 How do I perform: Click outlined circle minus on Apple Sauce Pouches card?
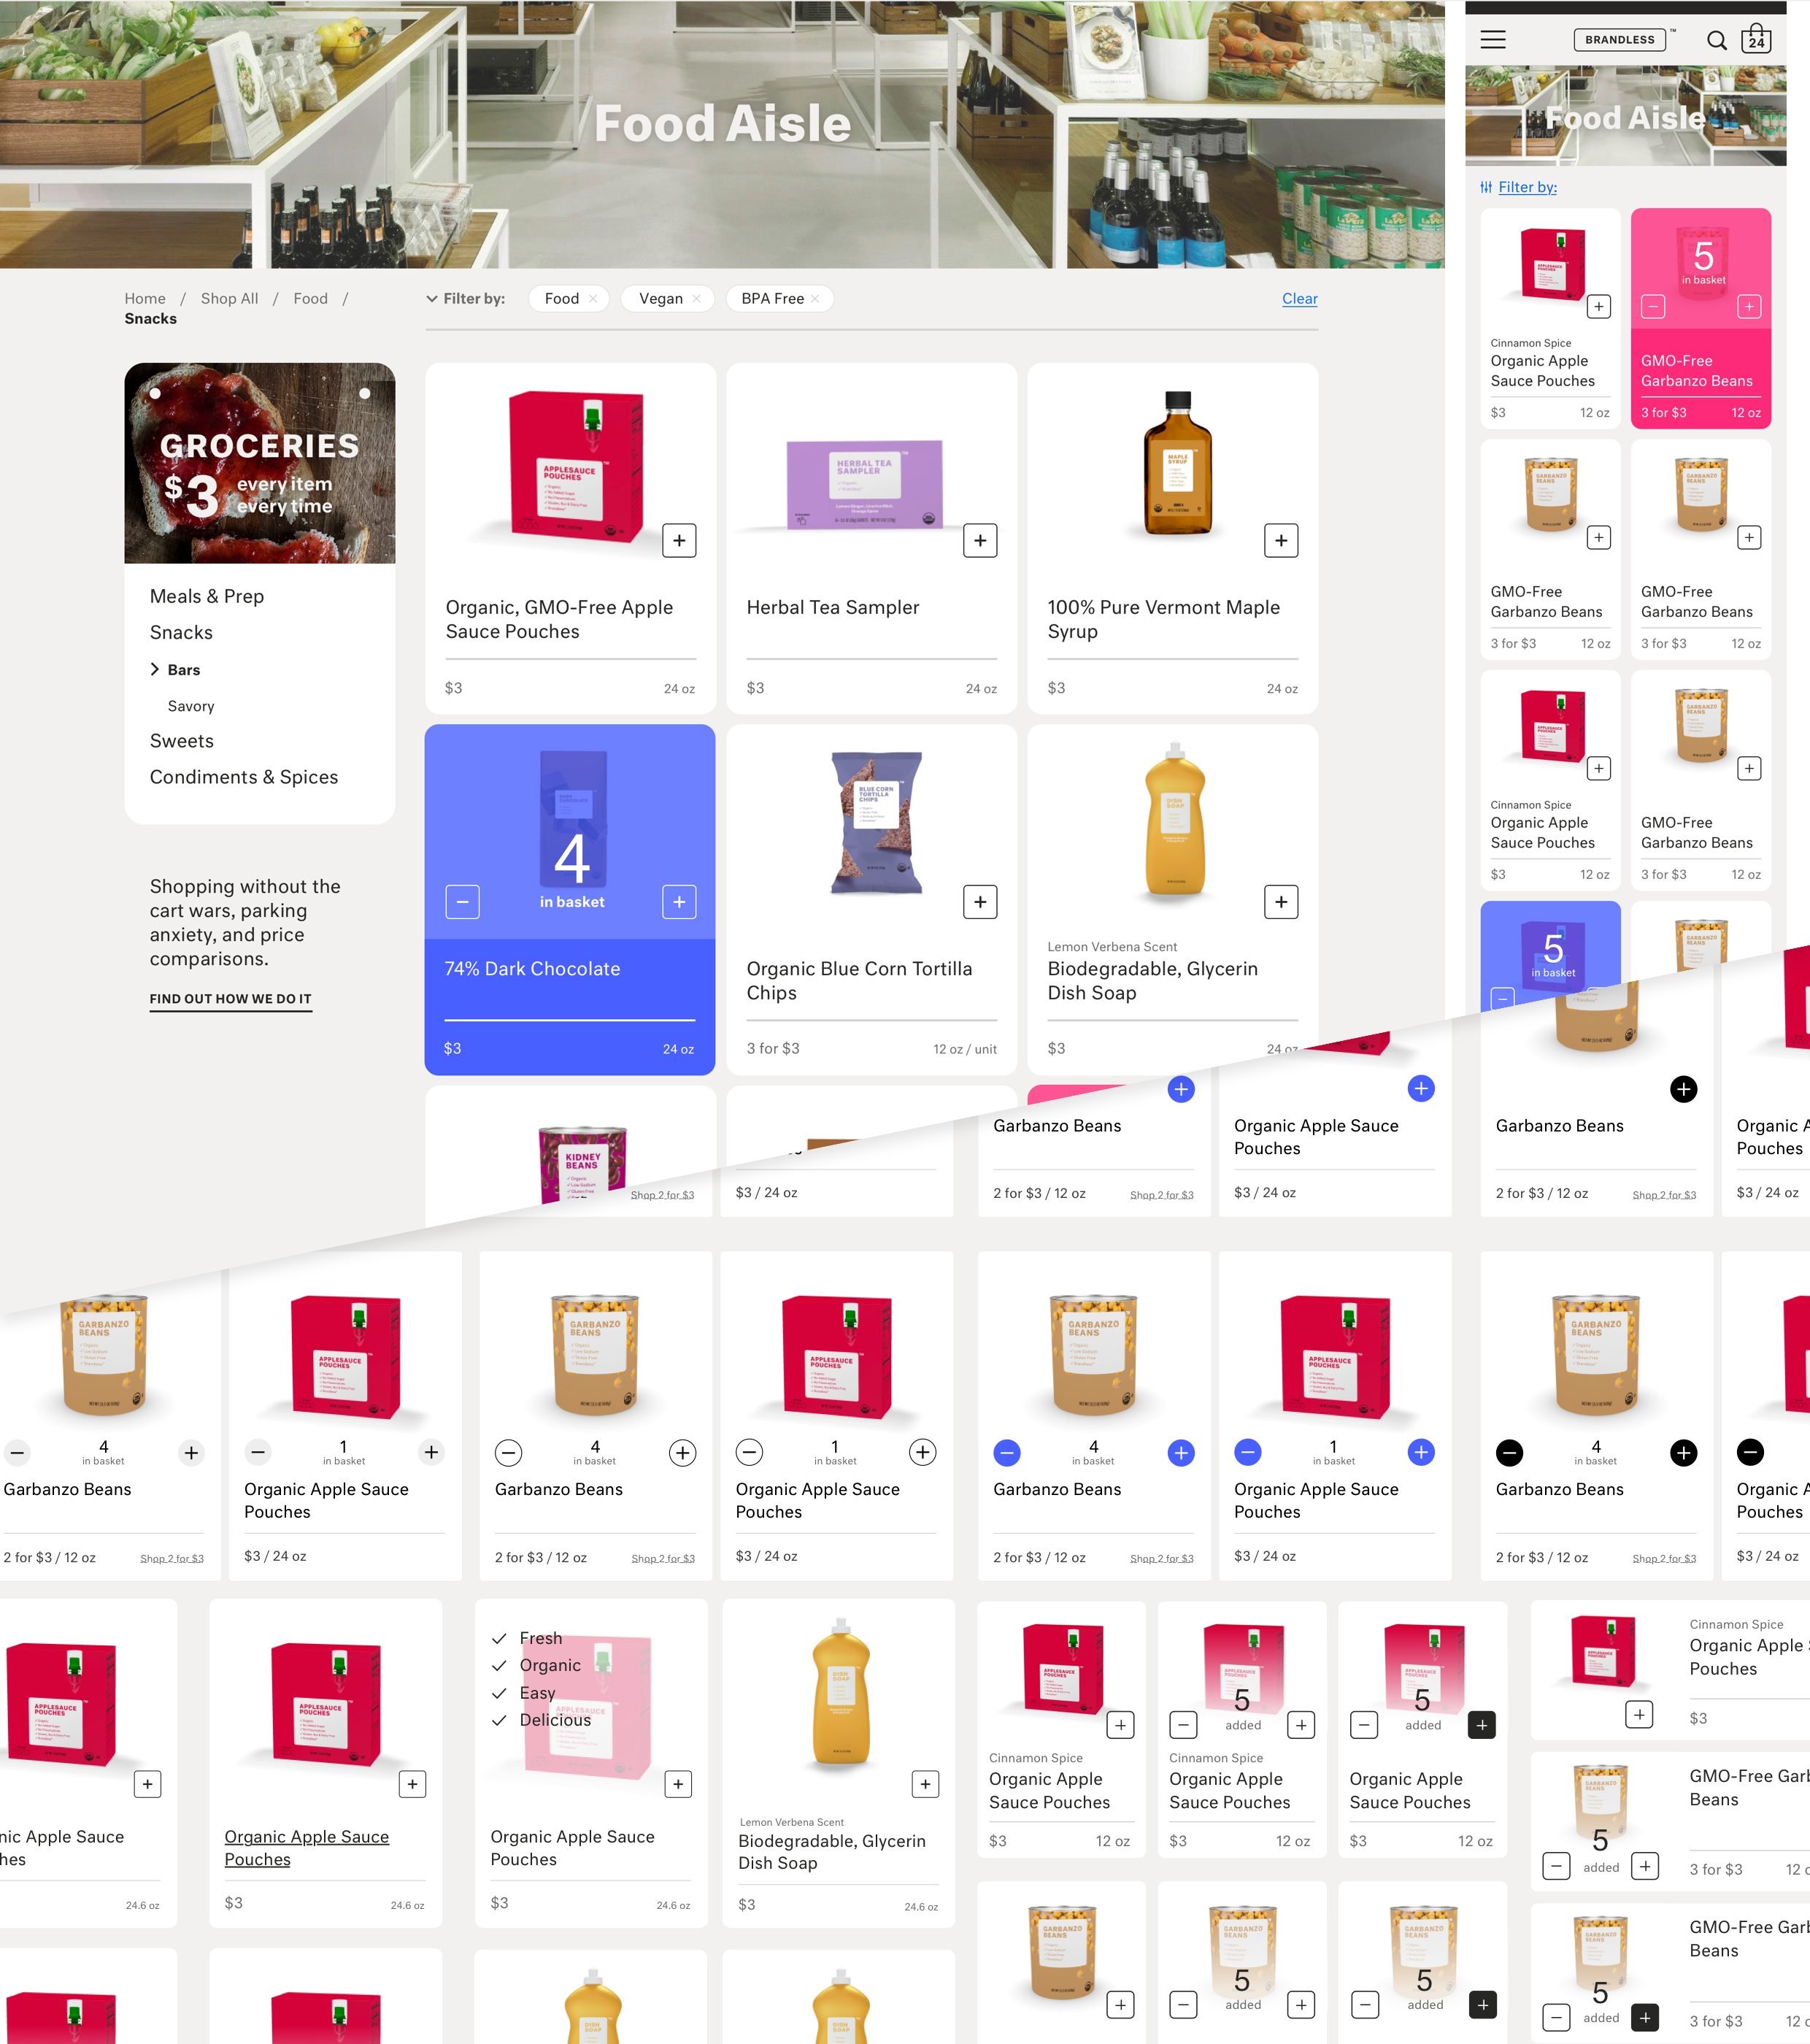(749, 1452)
